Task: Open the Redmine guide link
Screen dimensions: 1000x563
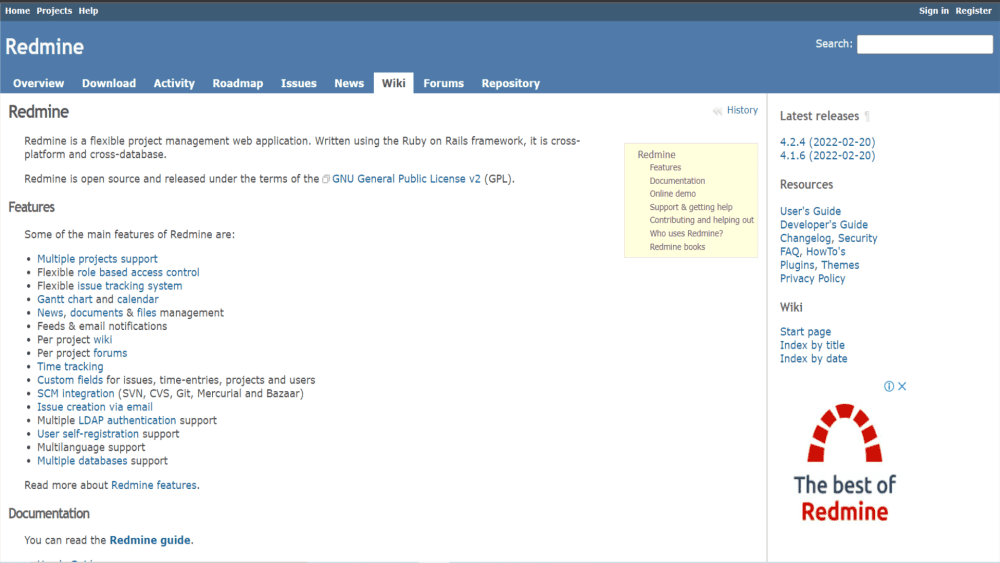Action: click(x=150, y=540)
